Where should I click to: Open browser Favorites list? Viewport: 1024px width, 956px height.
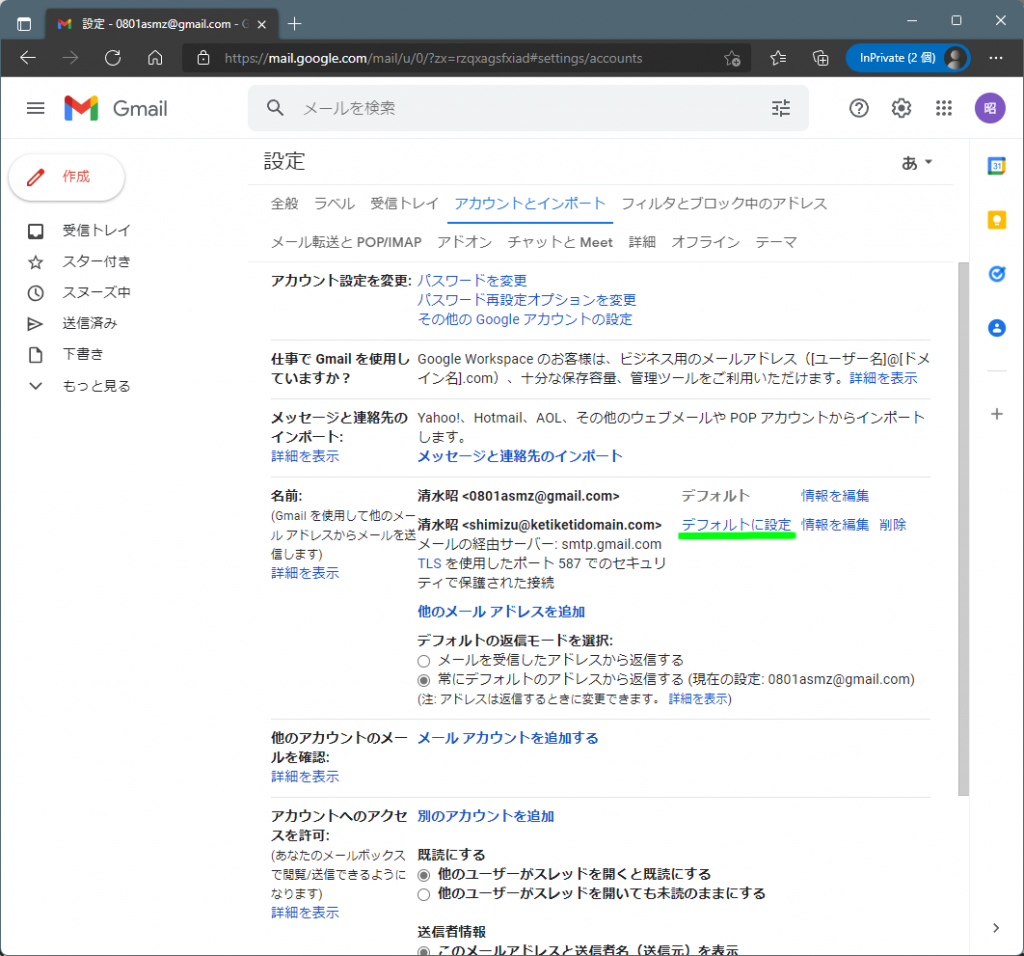(x=778, y=58)
